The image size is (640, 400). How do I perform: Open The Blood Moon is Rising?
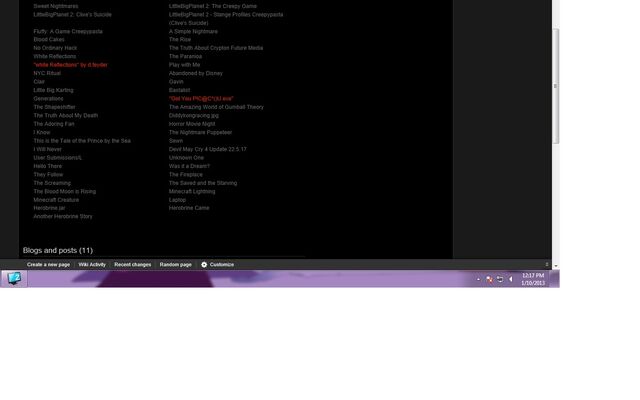[x=64, y=191]
